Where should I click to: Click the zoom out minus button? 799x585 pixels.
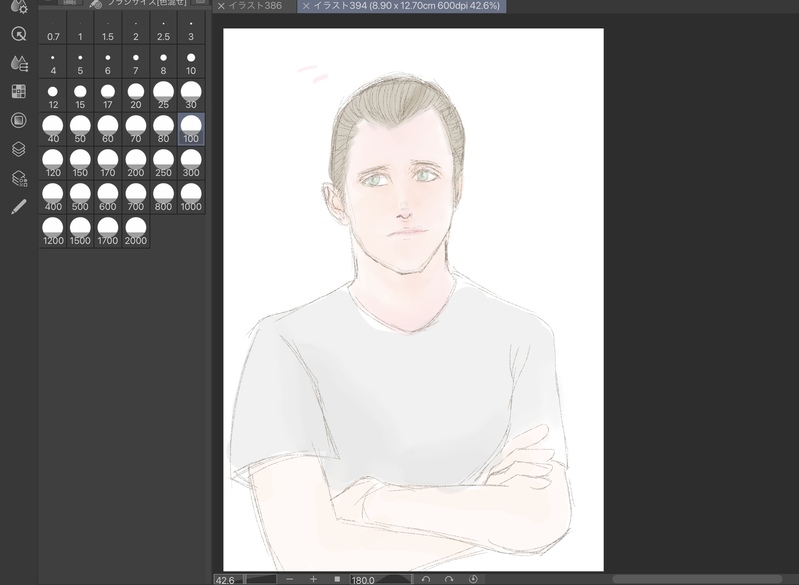290,579
